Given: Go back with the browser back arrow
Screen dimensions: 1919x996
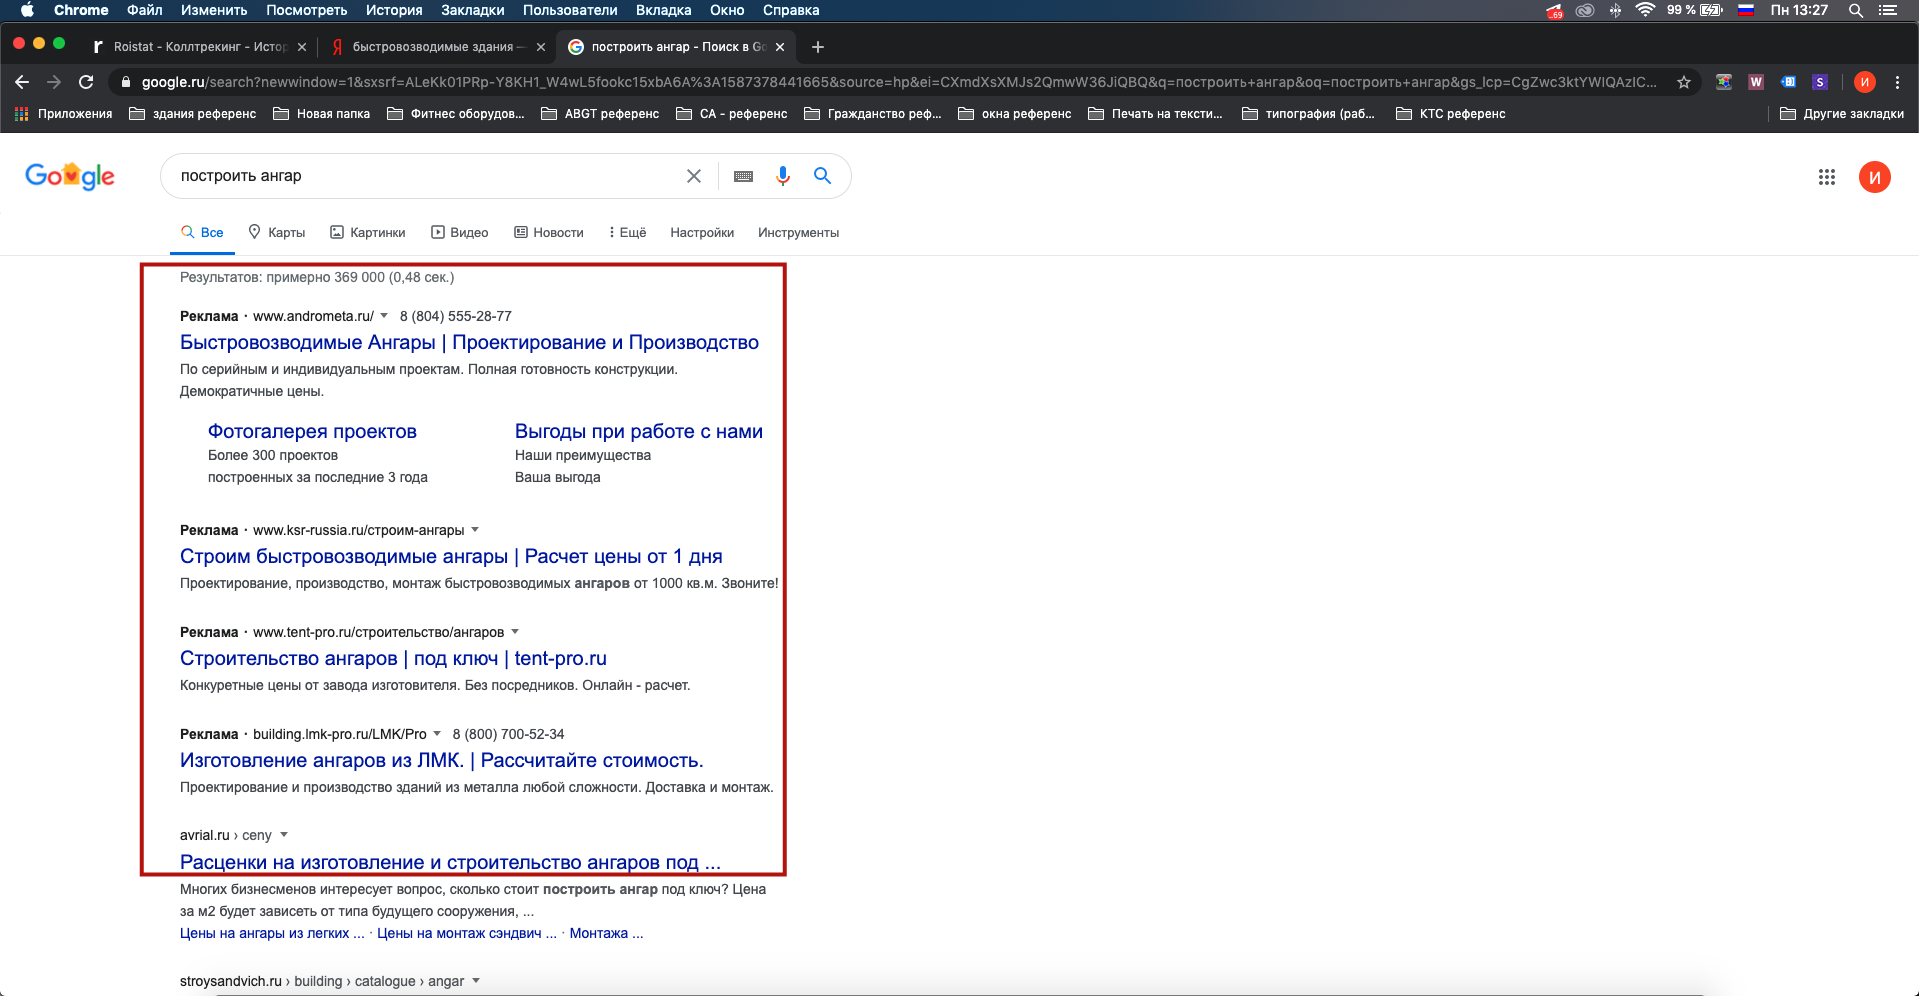Looking at the screenshot, I should [x=22, y=82].
